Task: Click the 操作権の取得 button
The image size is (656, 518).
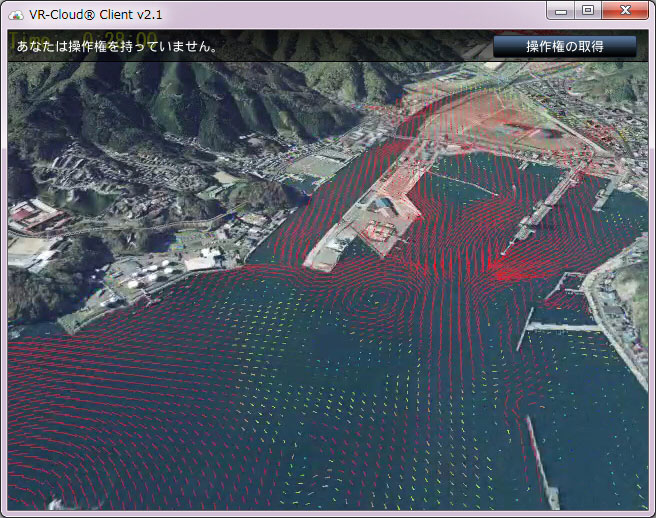Action: (564, 46)
